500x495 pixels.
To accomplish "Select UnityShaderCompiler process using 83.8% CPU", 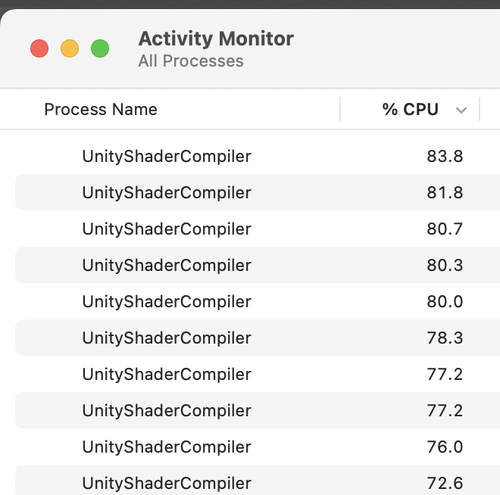I will point(257,156).
